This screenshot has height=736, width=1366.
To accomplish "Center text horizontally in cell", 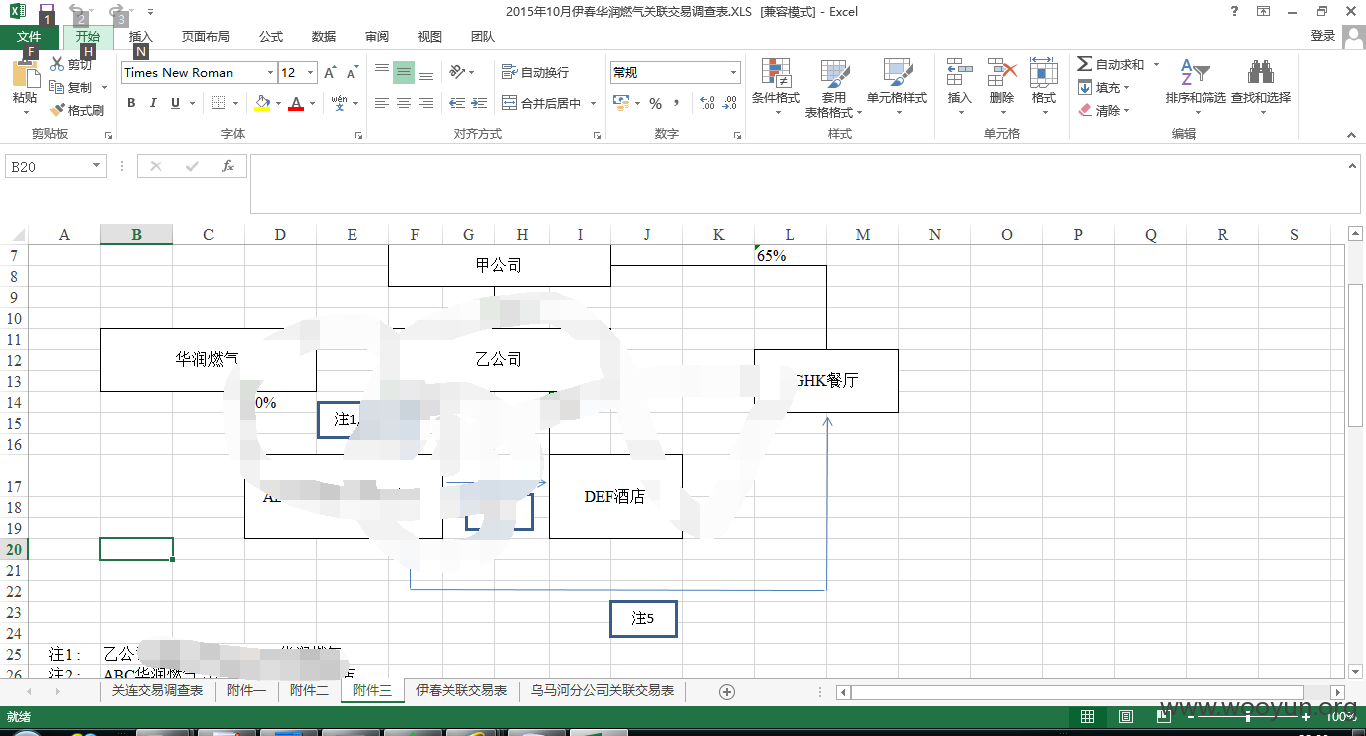I will (404, 103).
